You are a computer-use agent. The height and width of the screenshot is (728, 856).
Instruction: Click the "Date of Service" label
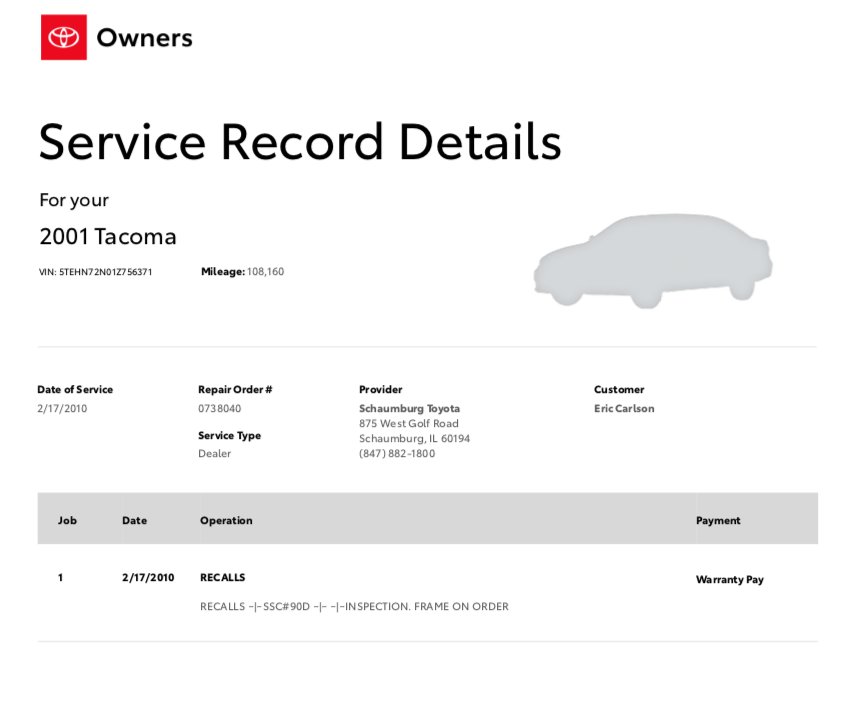[75, 390]
